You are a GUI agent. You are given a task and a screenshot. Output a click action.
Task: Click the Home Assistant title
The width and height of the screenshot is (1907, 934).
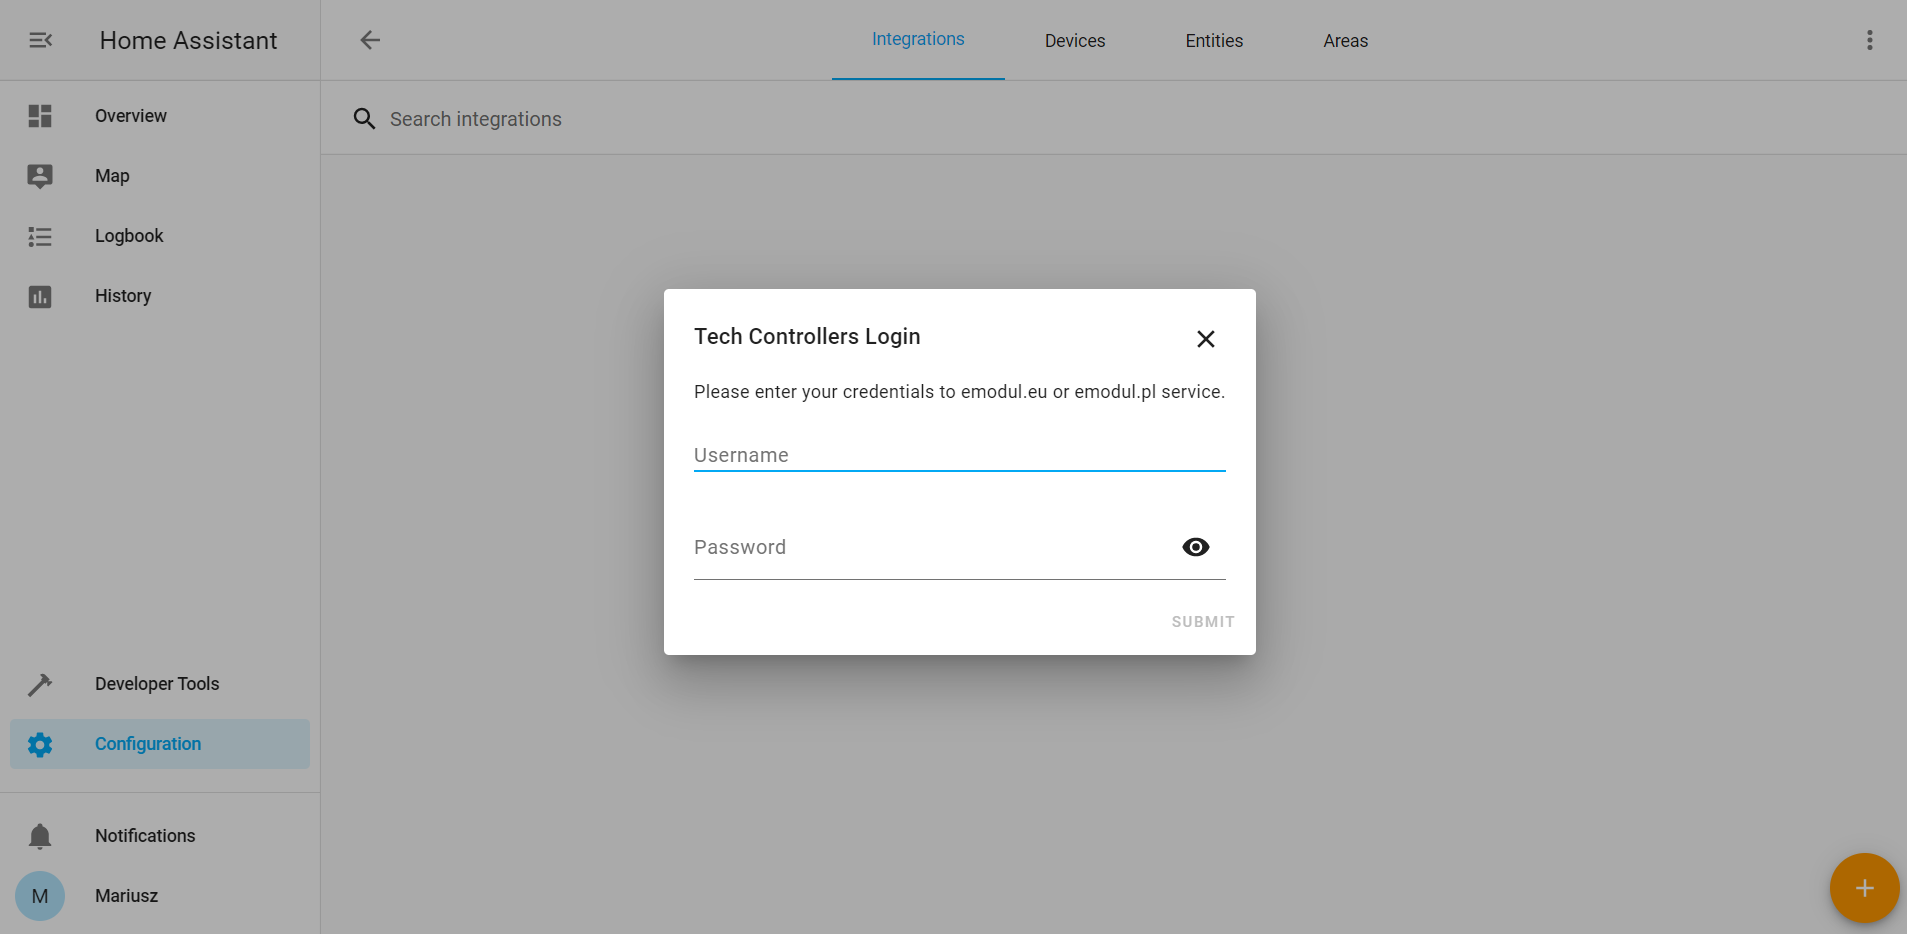point(188,40)
